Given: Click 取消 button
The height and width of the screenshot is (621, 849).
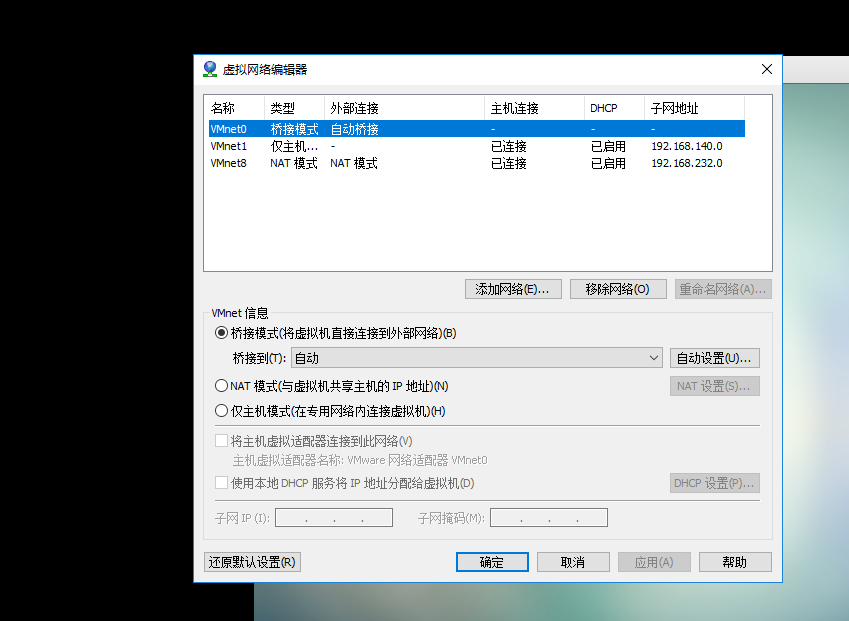Looking at the screenshot, I should [x=573, y=562].
